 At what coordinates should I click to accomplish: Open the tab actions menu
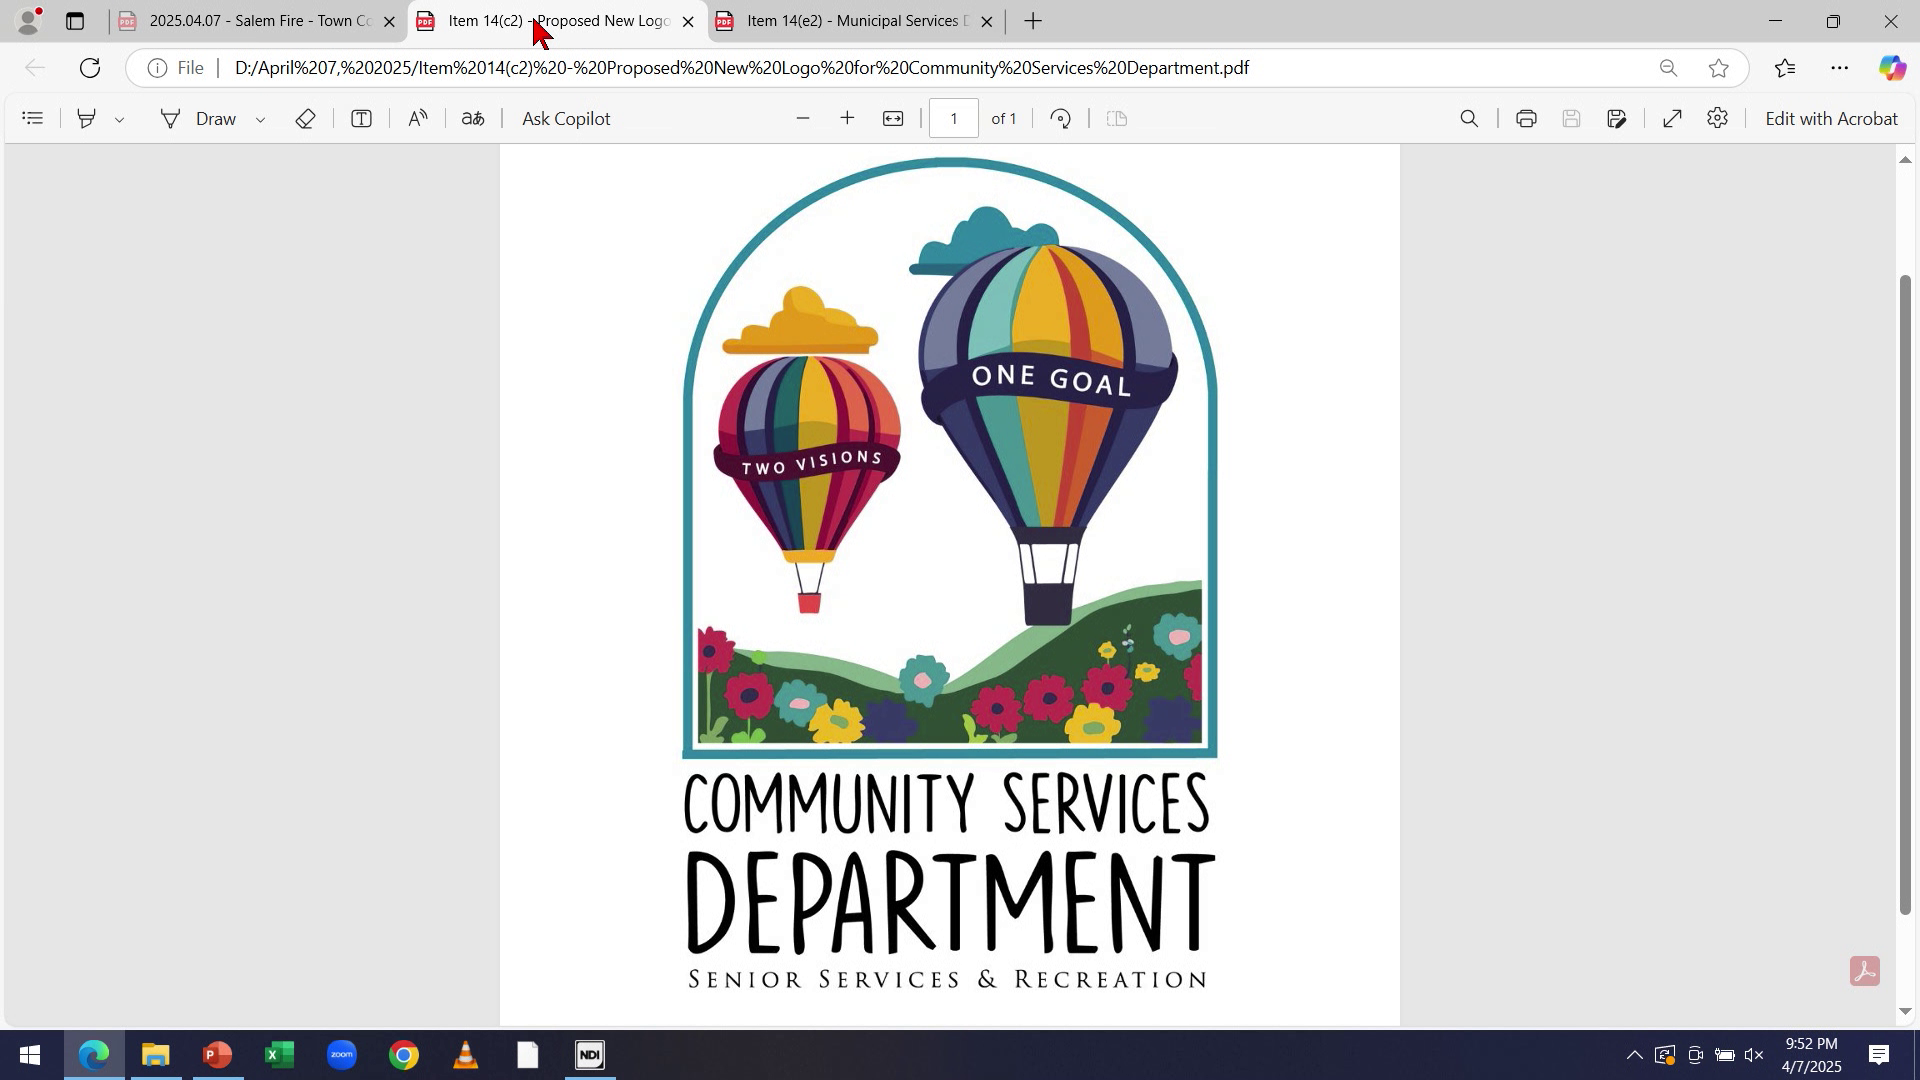coord(75,21)
